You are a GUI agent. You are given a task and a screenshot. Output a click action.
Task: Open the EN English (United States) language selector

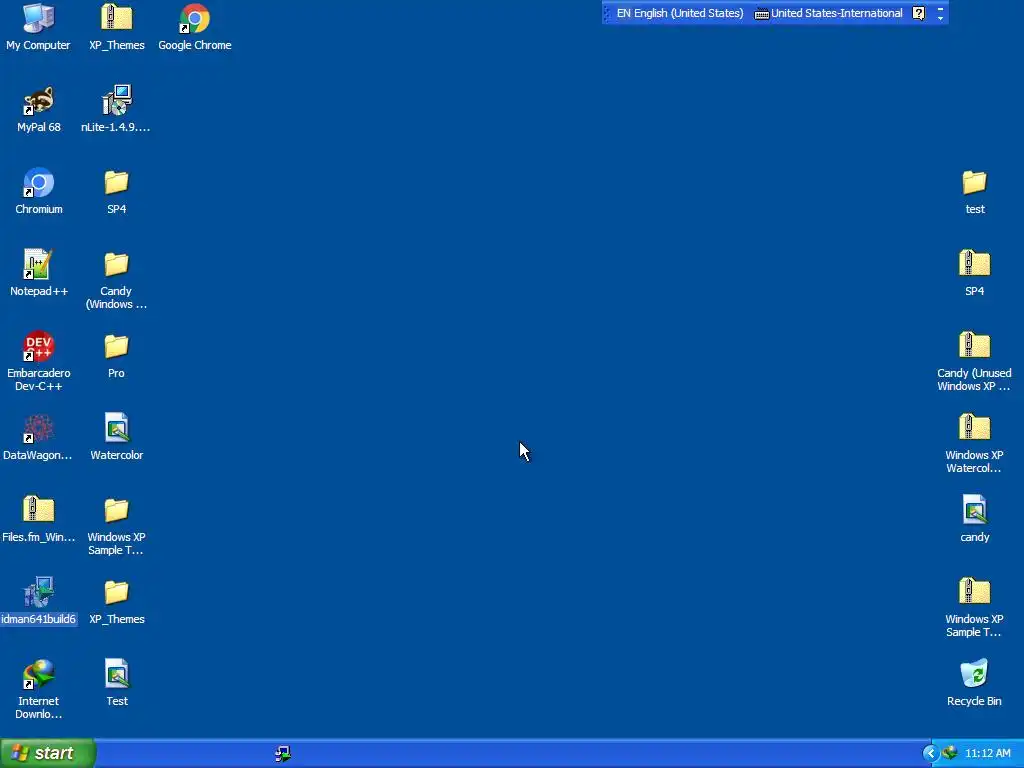(679, 13)
